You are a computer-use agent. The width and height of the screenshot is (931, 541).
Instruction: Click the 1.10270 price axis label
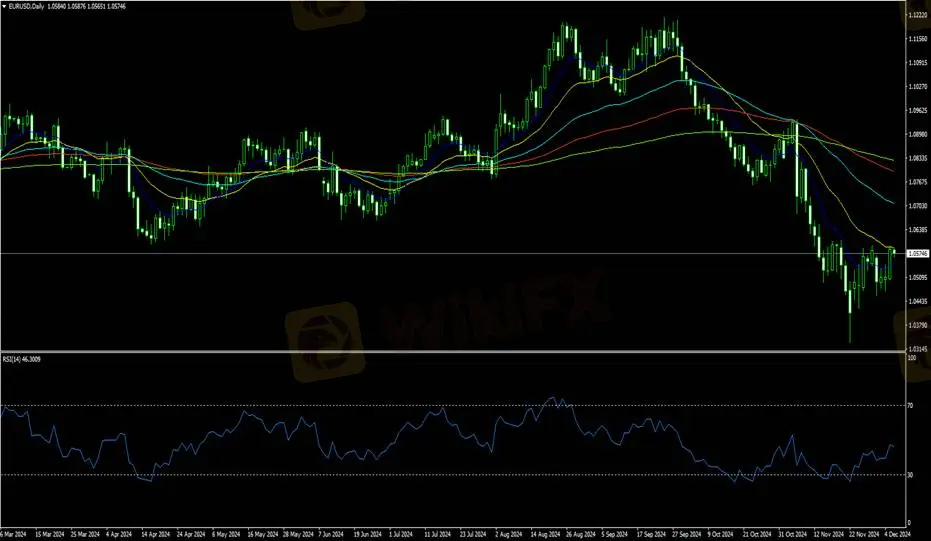918,87
